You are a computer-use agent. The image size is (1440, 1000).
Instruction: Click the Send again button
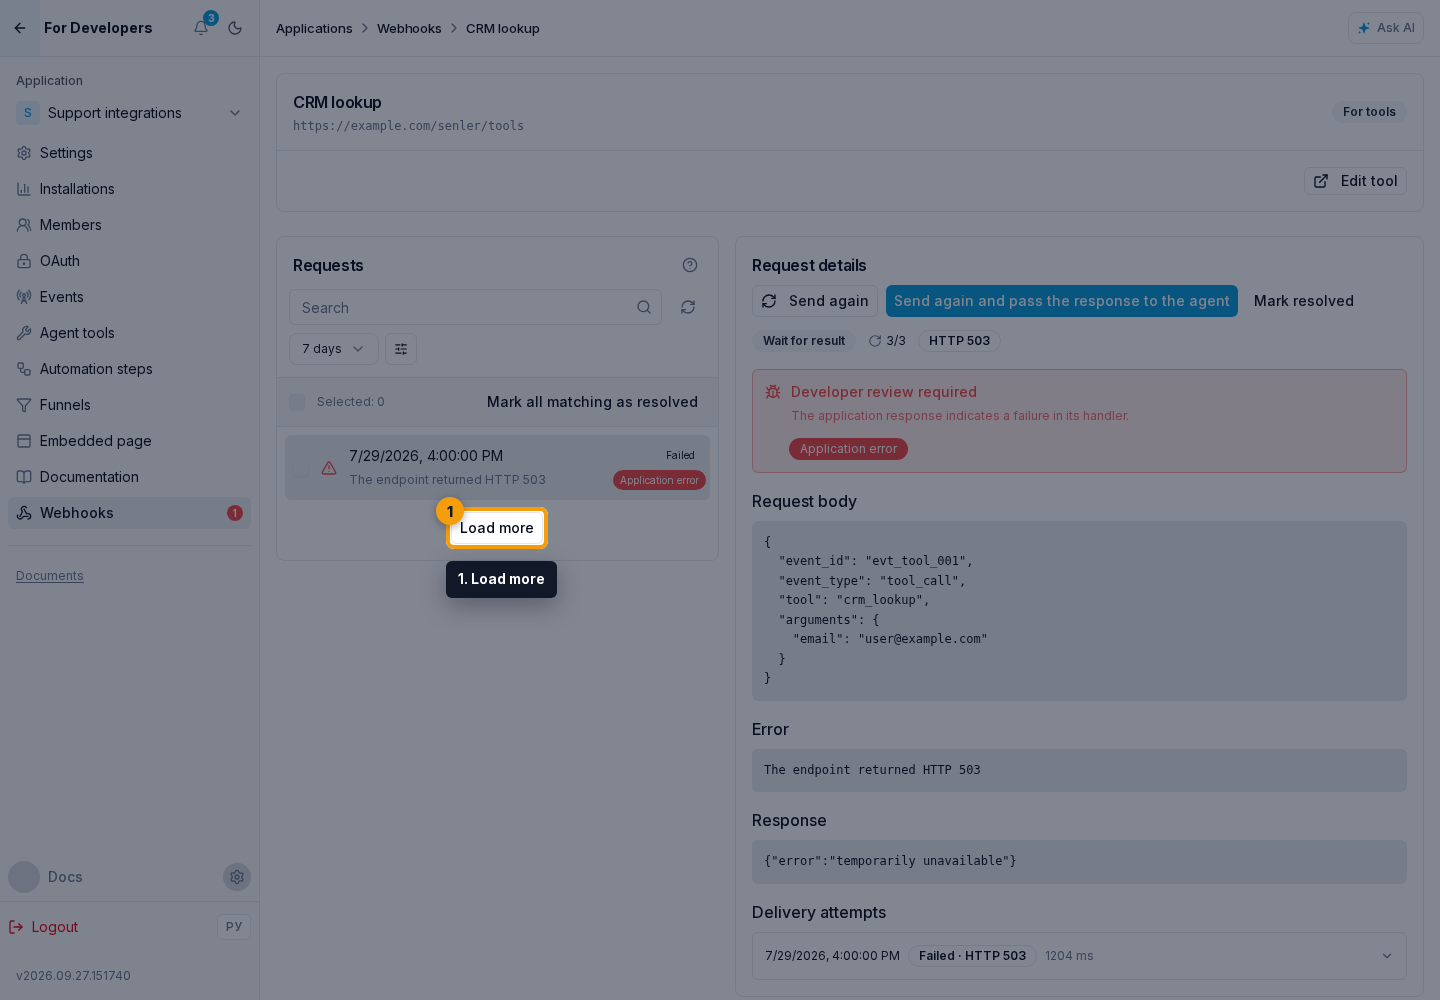point(815,301)
